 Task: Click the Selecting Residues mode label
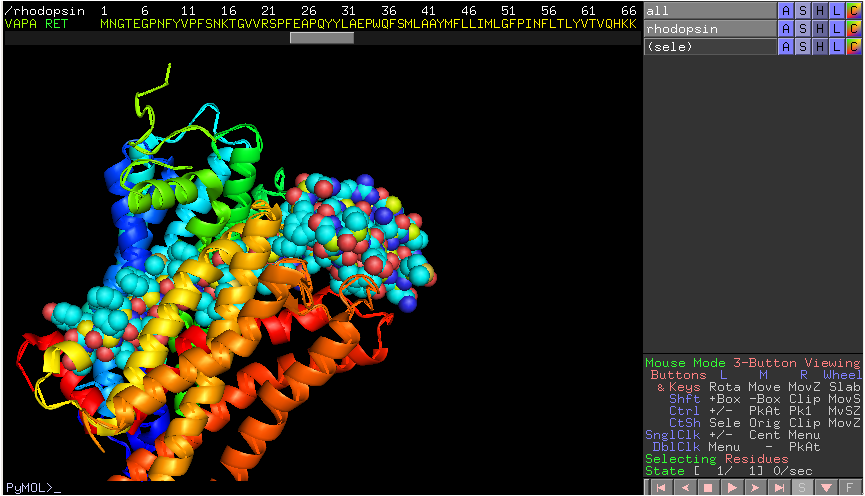(x=717, y=458)
